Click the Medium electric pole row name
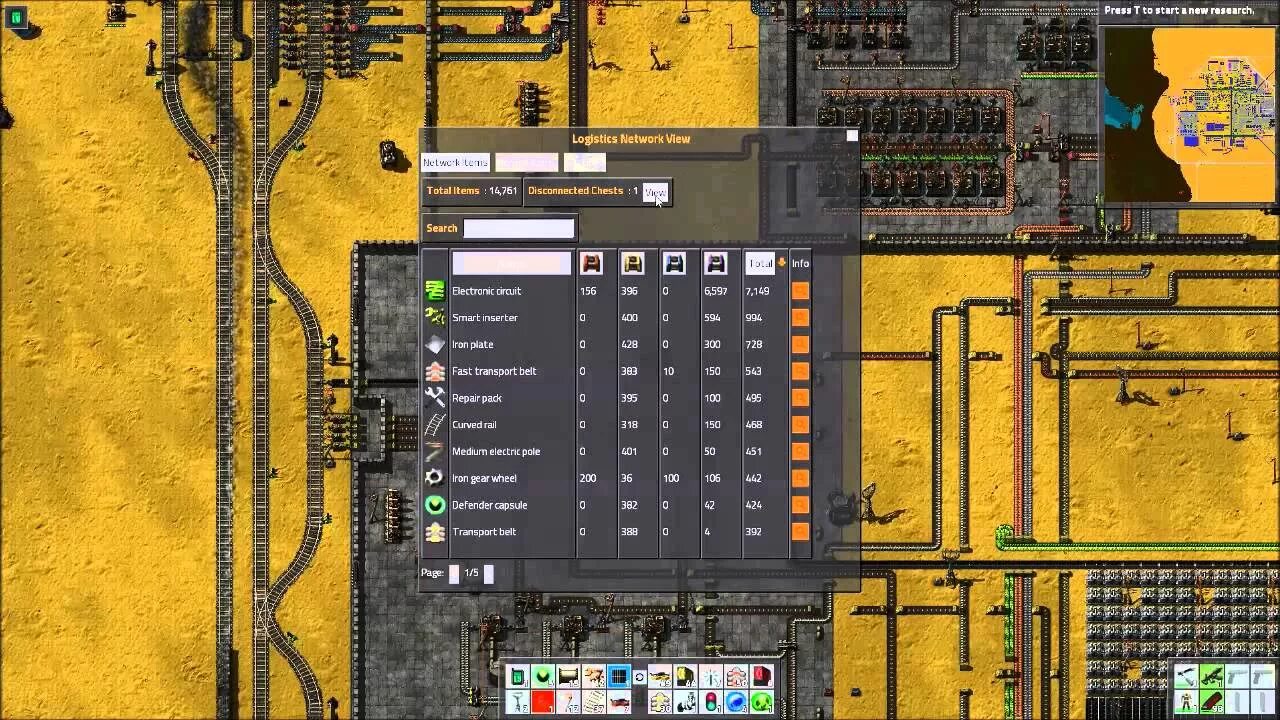The height and width of the screenshot is (720, 1280). click(496, 452)
